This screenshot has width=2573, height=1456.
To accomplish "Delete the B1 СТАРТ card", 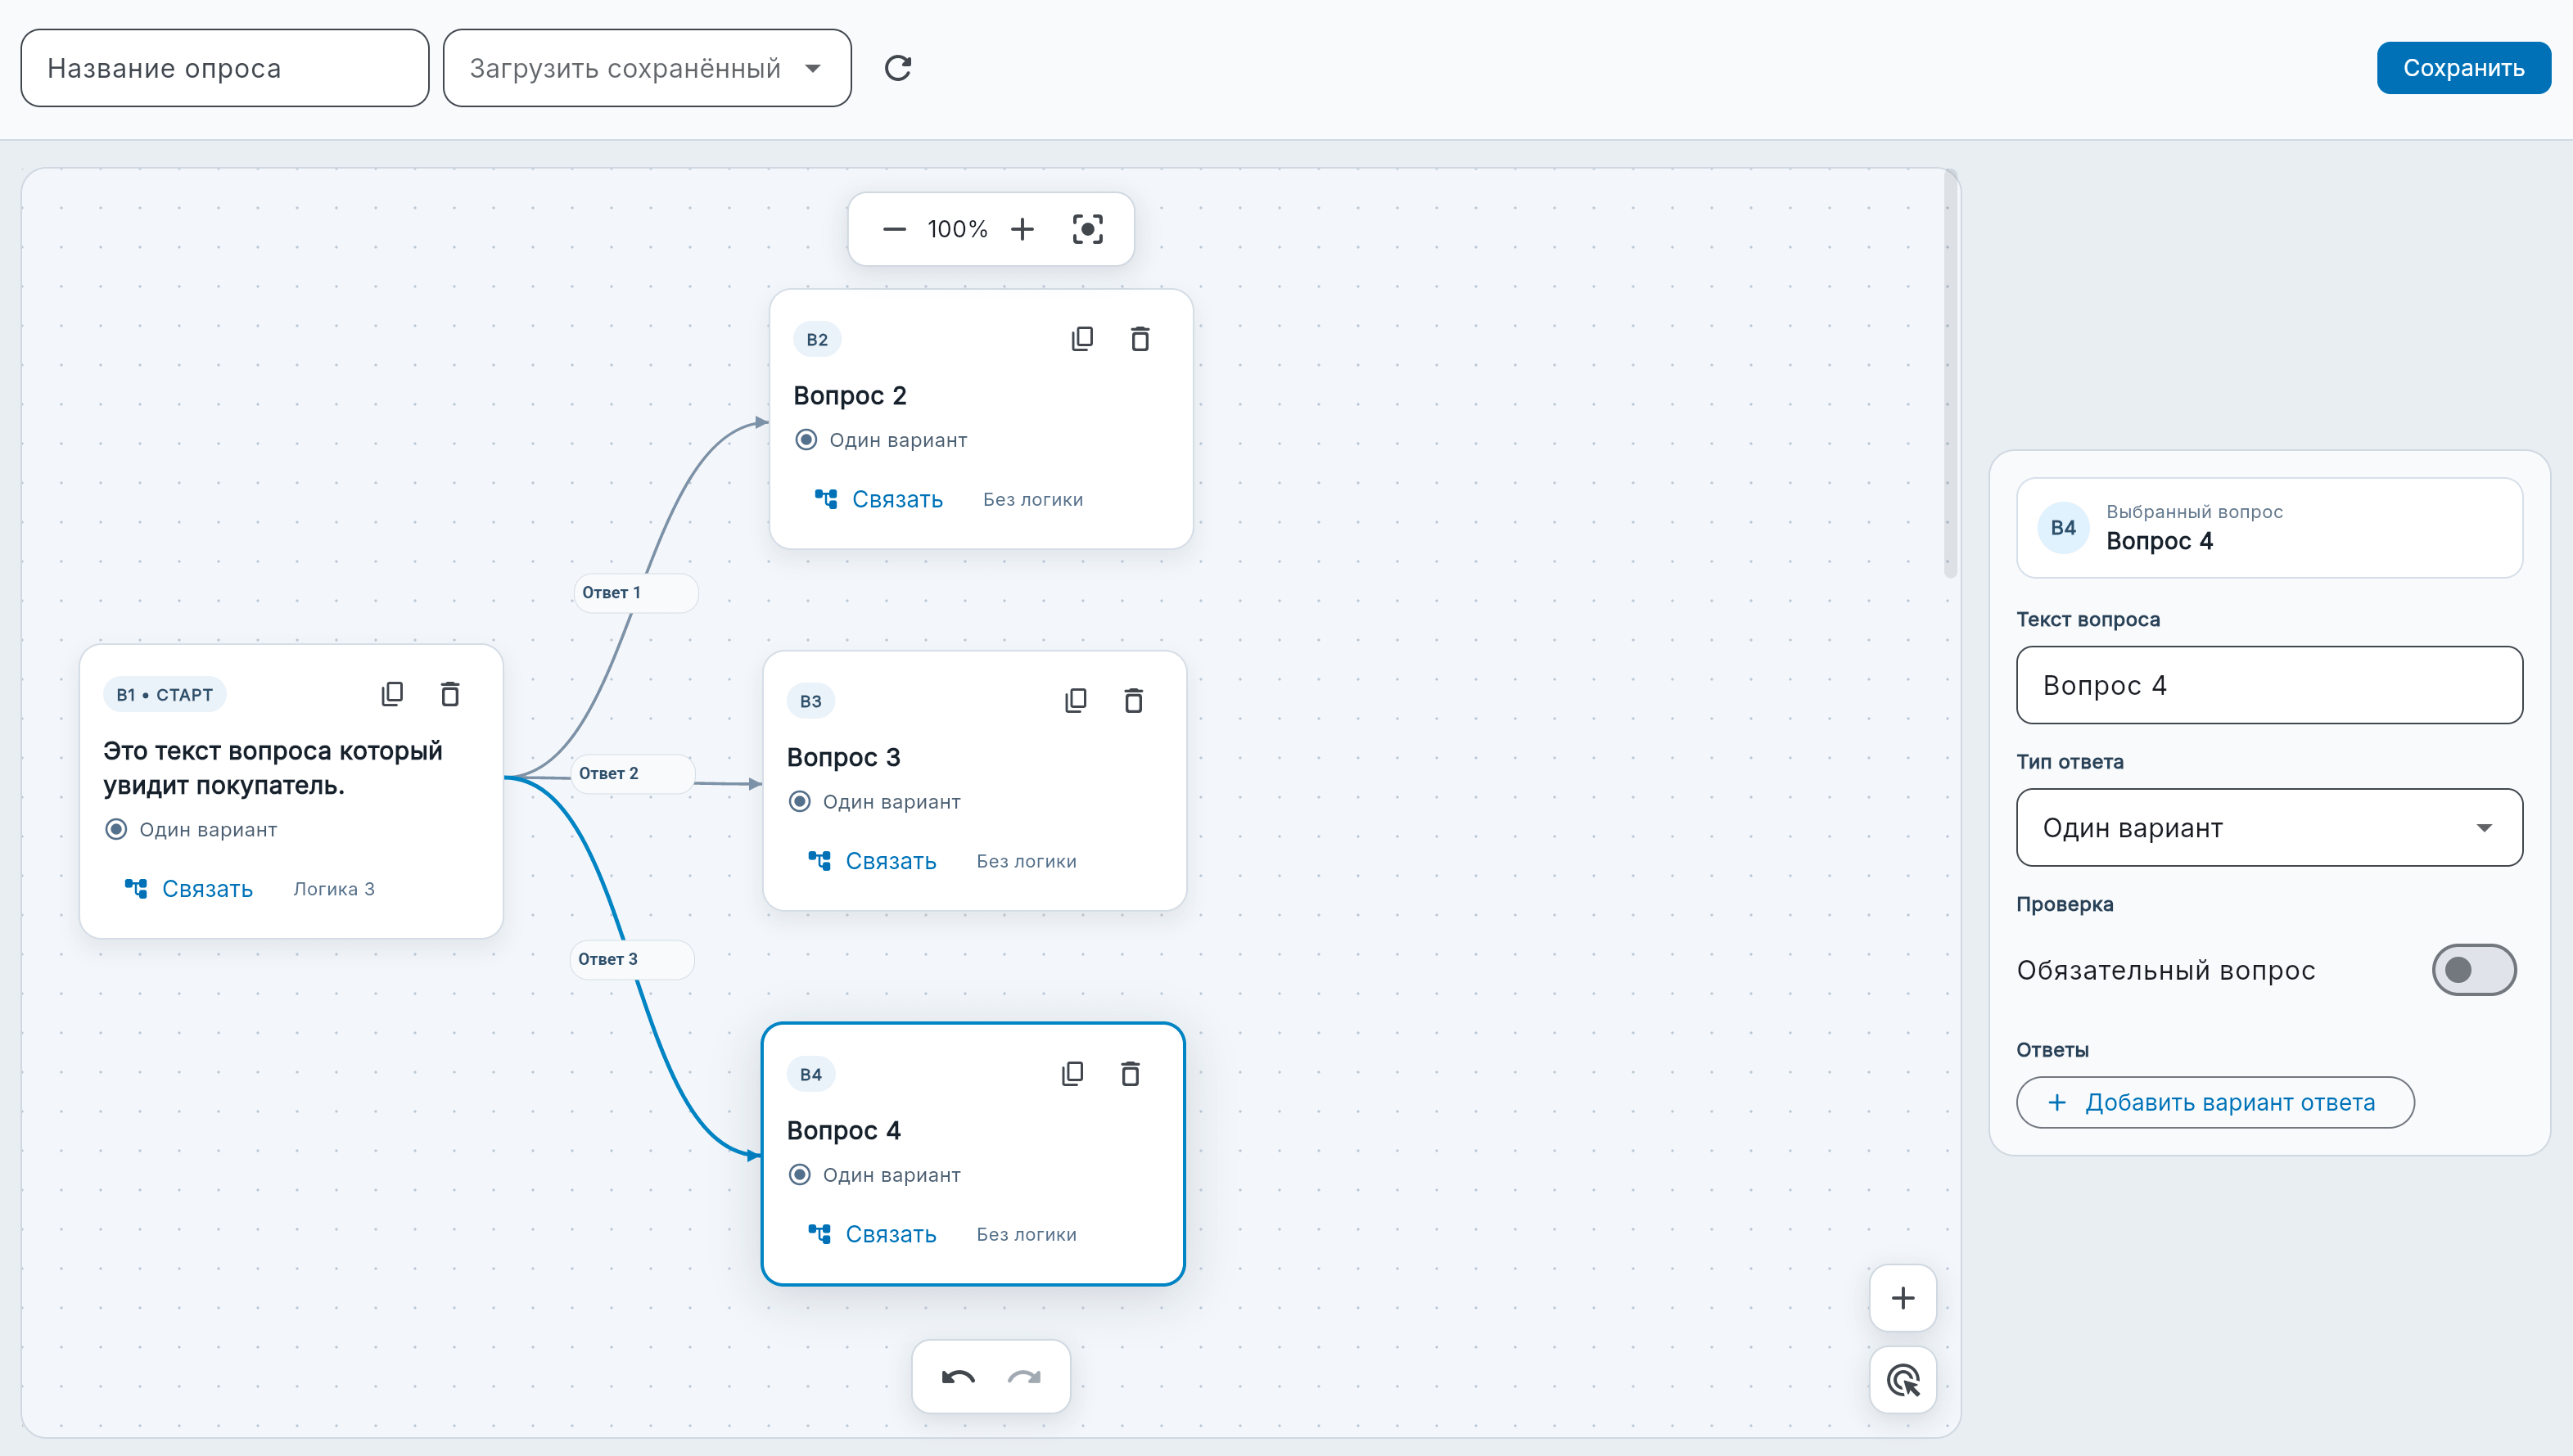I will [x=450, y=694].
